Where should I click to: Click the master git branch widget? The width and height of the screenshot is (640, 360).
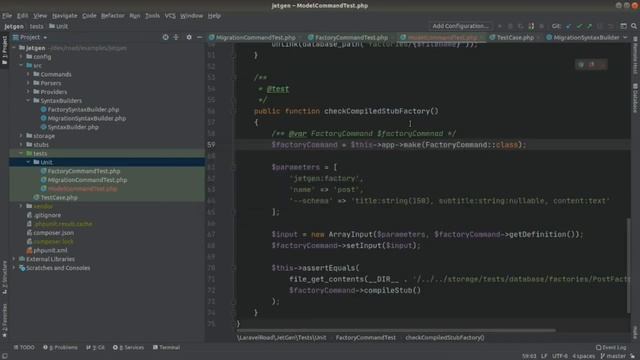[613, 356]
